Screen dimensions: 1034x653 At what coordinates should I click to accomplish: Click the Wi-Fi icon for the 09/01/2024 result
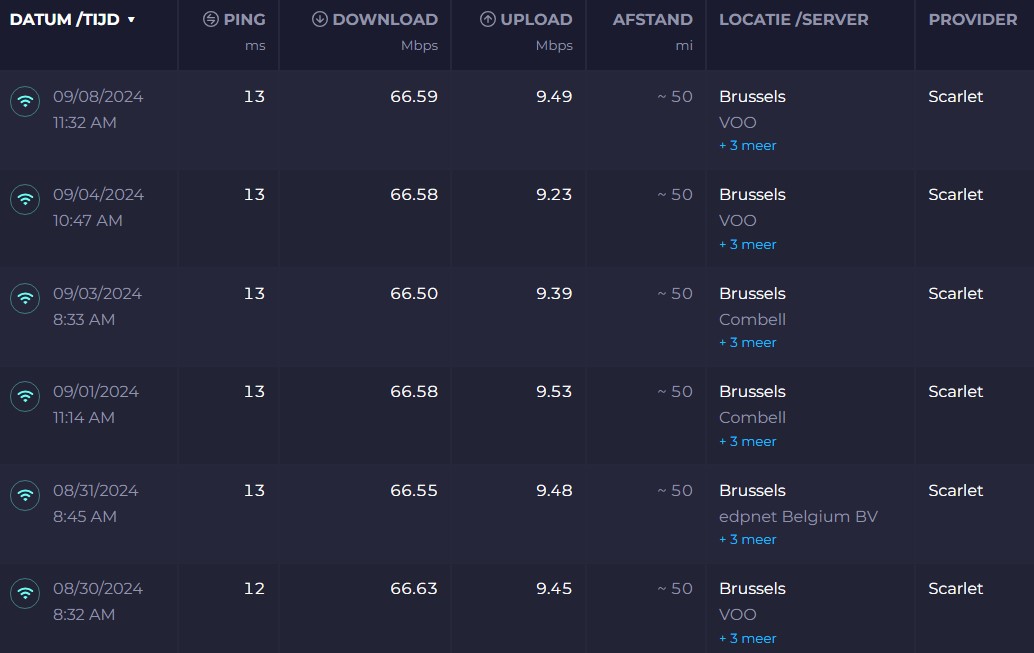(x=25, y=396)
